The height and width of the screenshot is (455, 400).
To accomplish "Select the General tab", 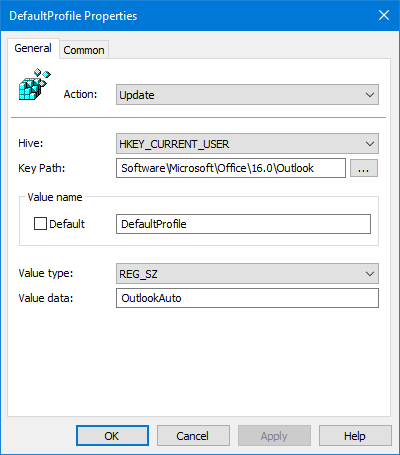I will click(33, 48).
